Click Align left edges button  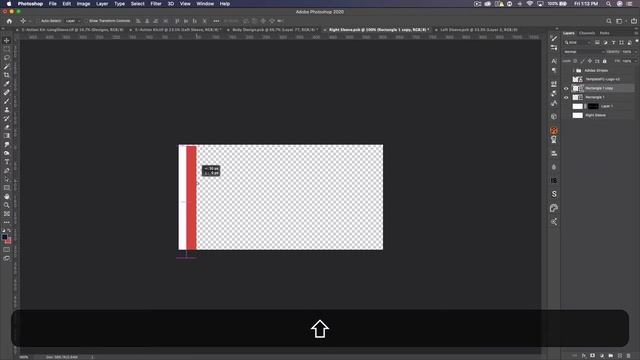pyautogui.click(x=138, y=21)
